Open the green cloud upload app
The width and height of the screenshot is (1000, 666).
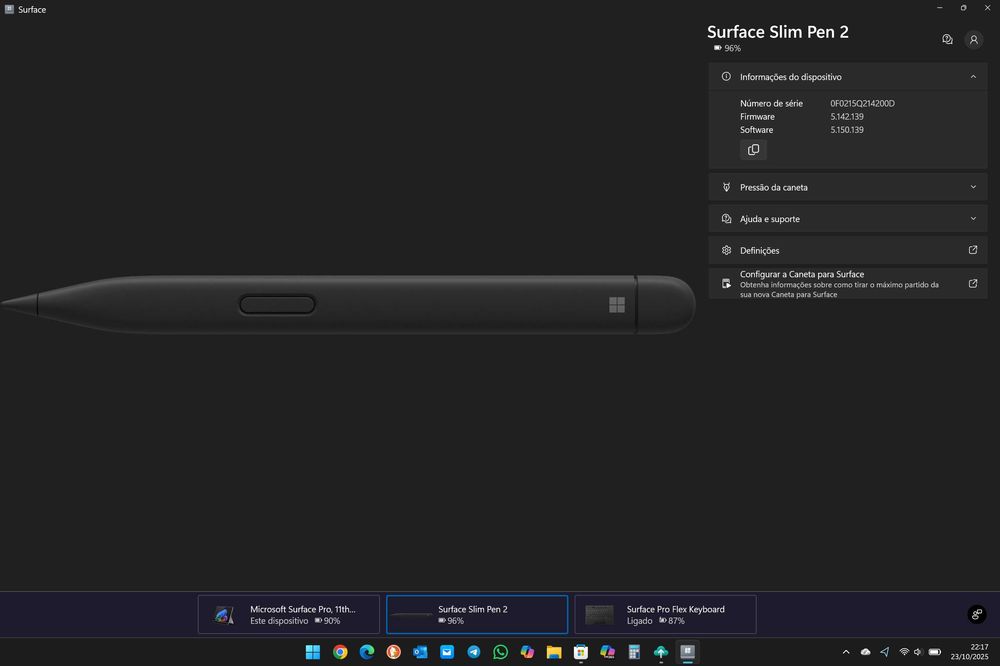[x=661, y=652]
